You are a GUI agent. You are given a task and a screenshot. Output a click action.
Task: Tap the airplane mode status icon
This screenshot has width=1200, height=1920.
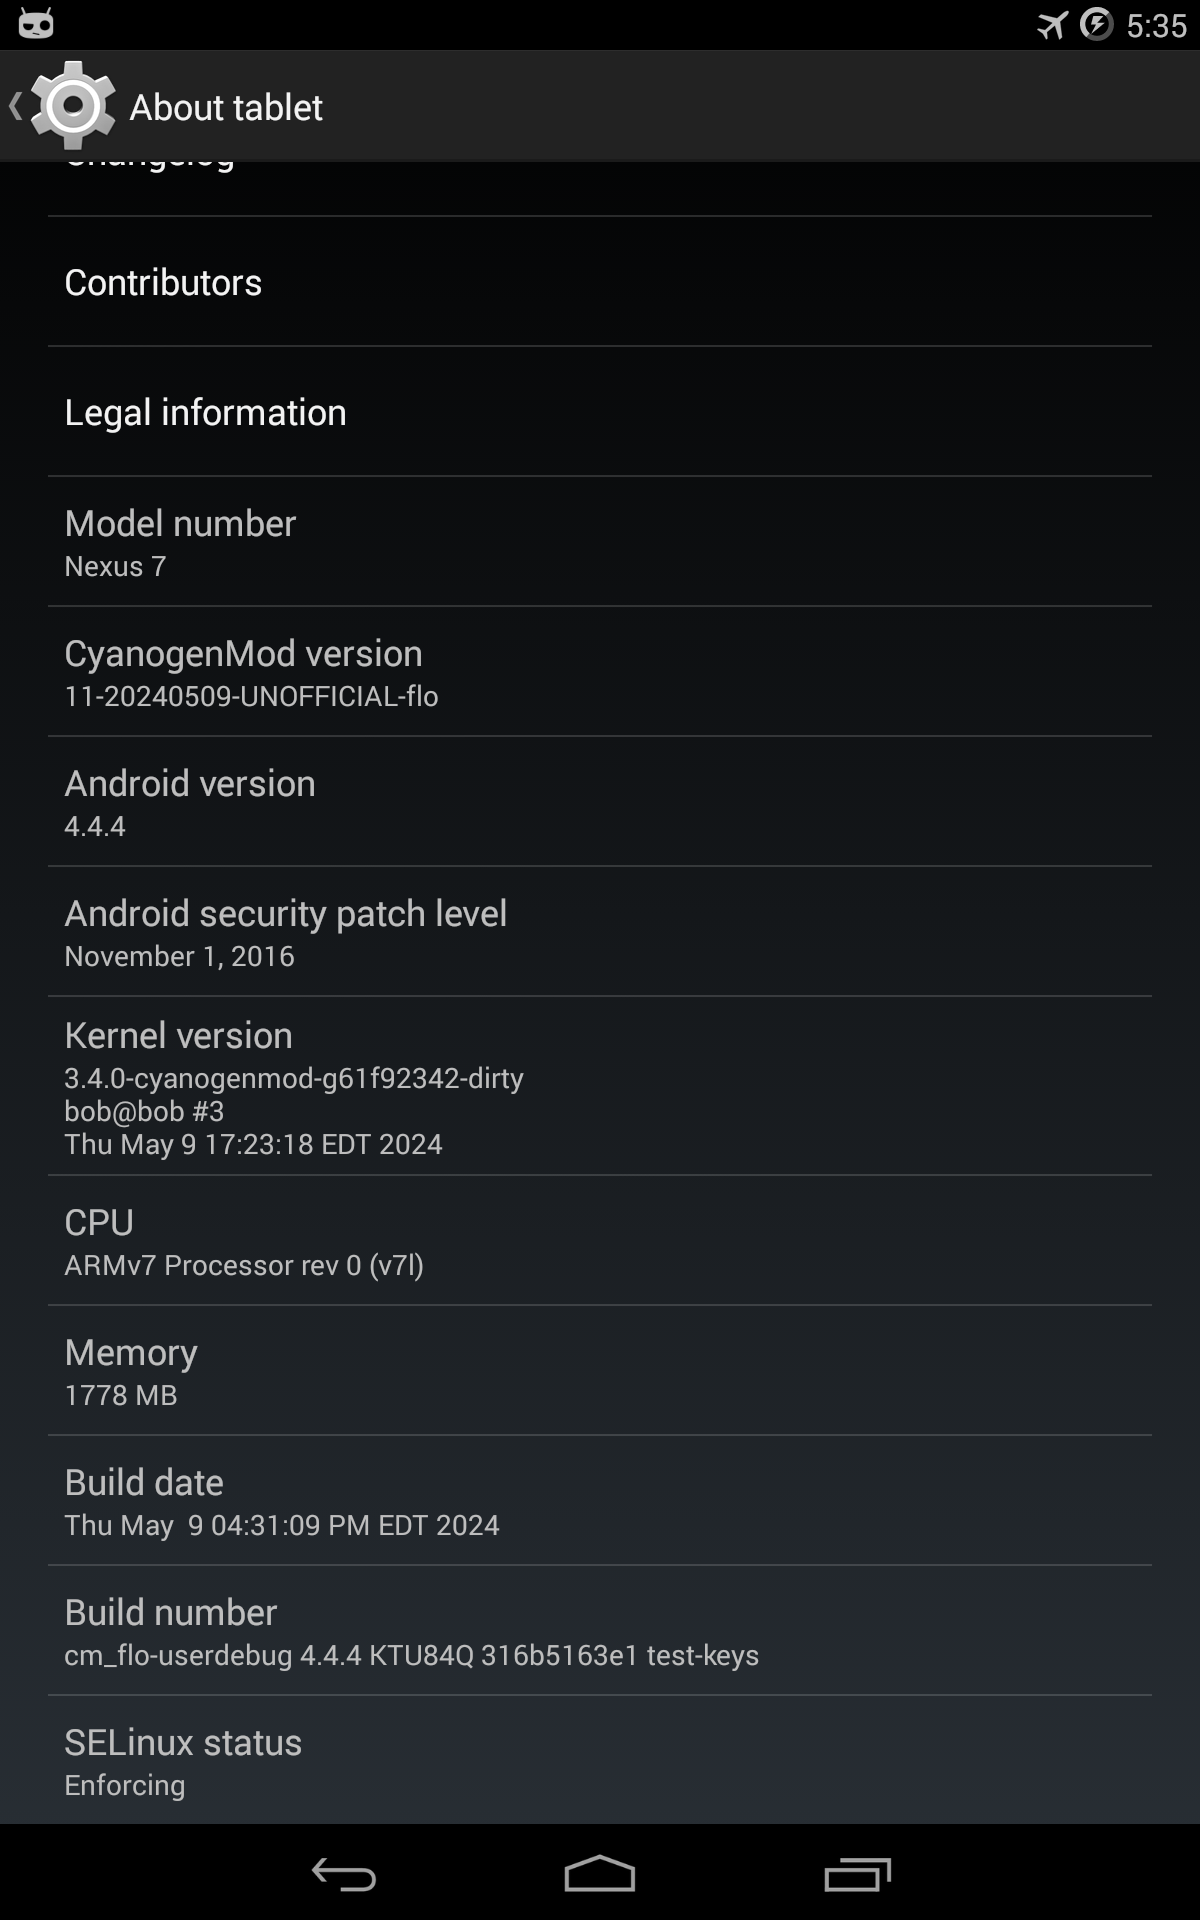[1052, 25]
